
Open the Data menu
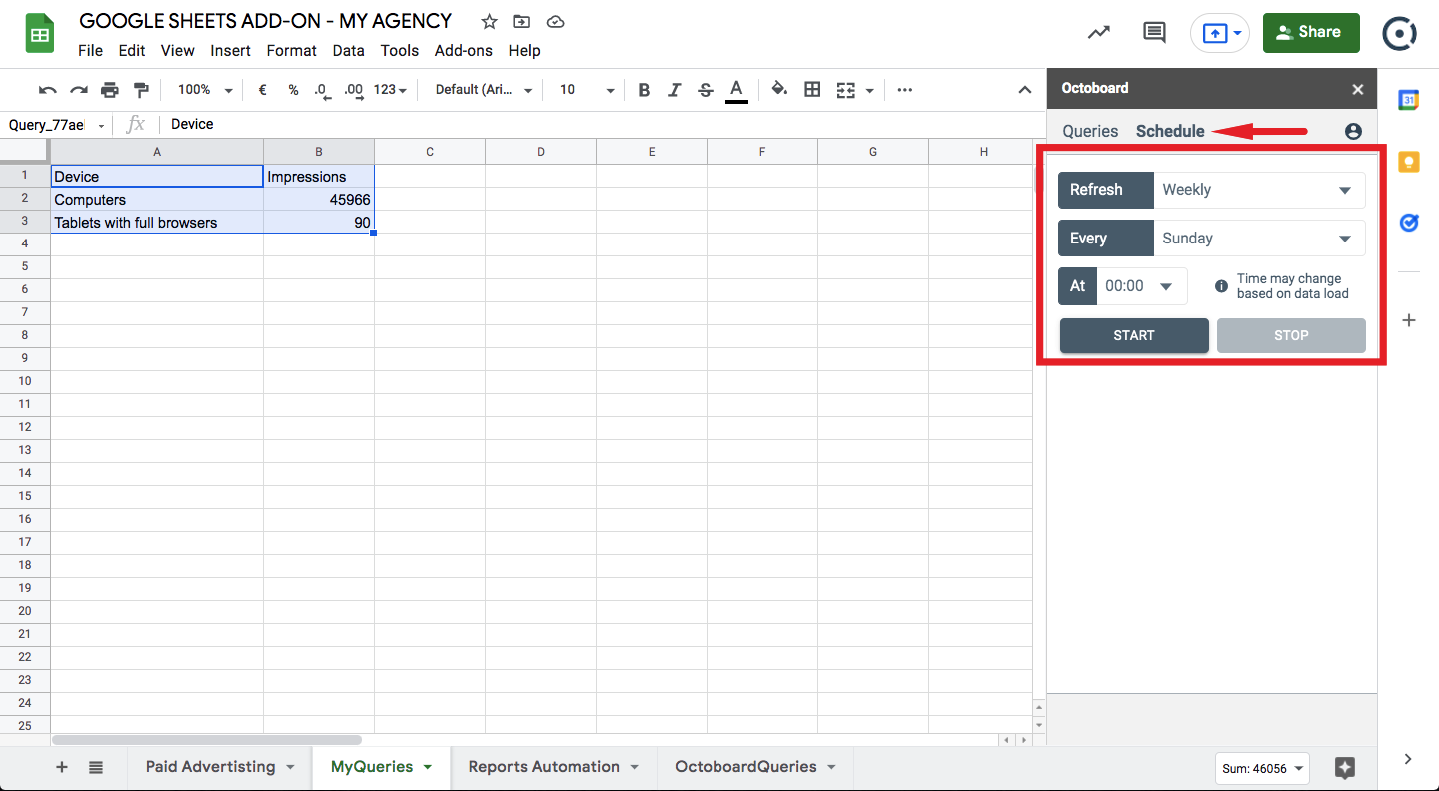pos(349,50)
